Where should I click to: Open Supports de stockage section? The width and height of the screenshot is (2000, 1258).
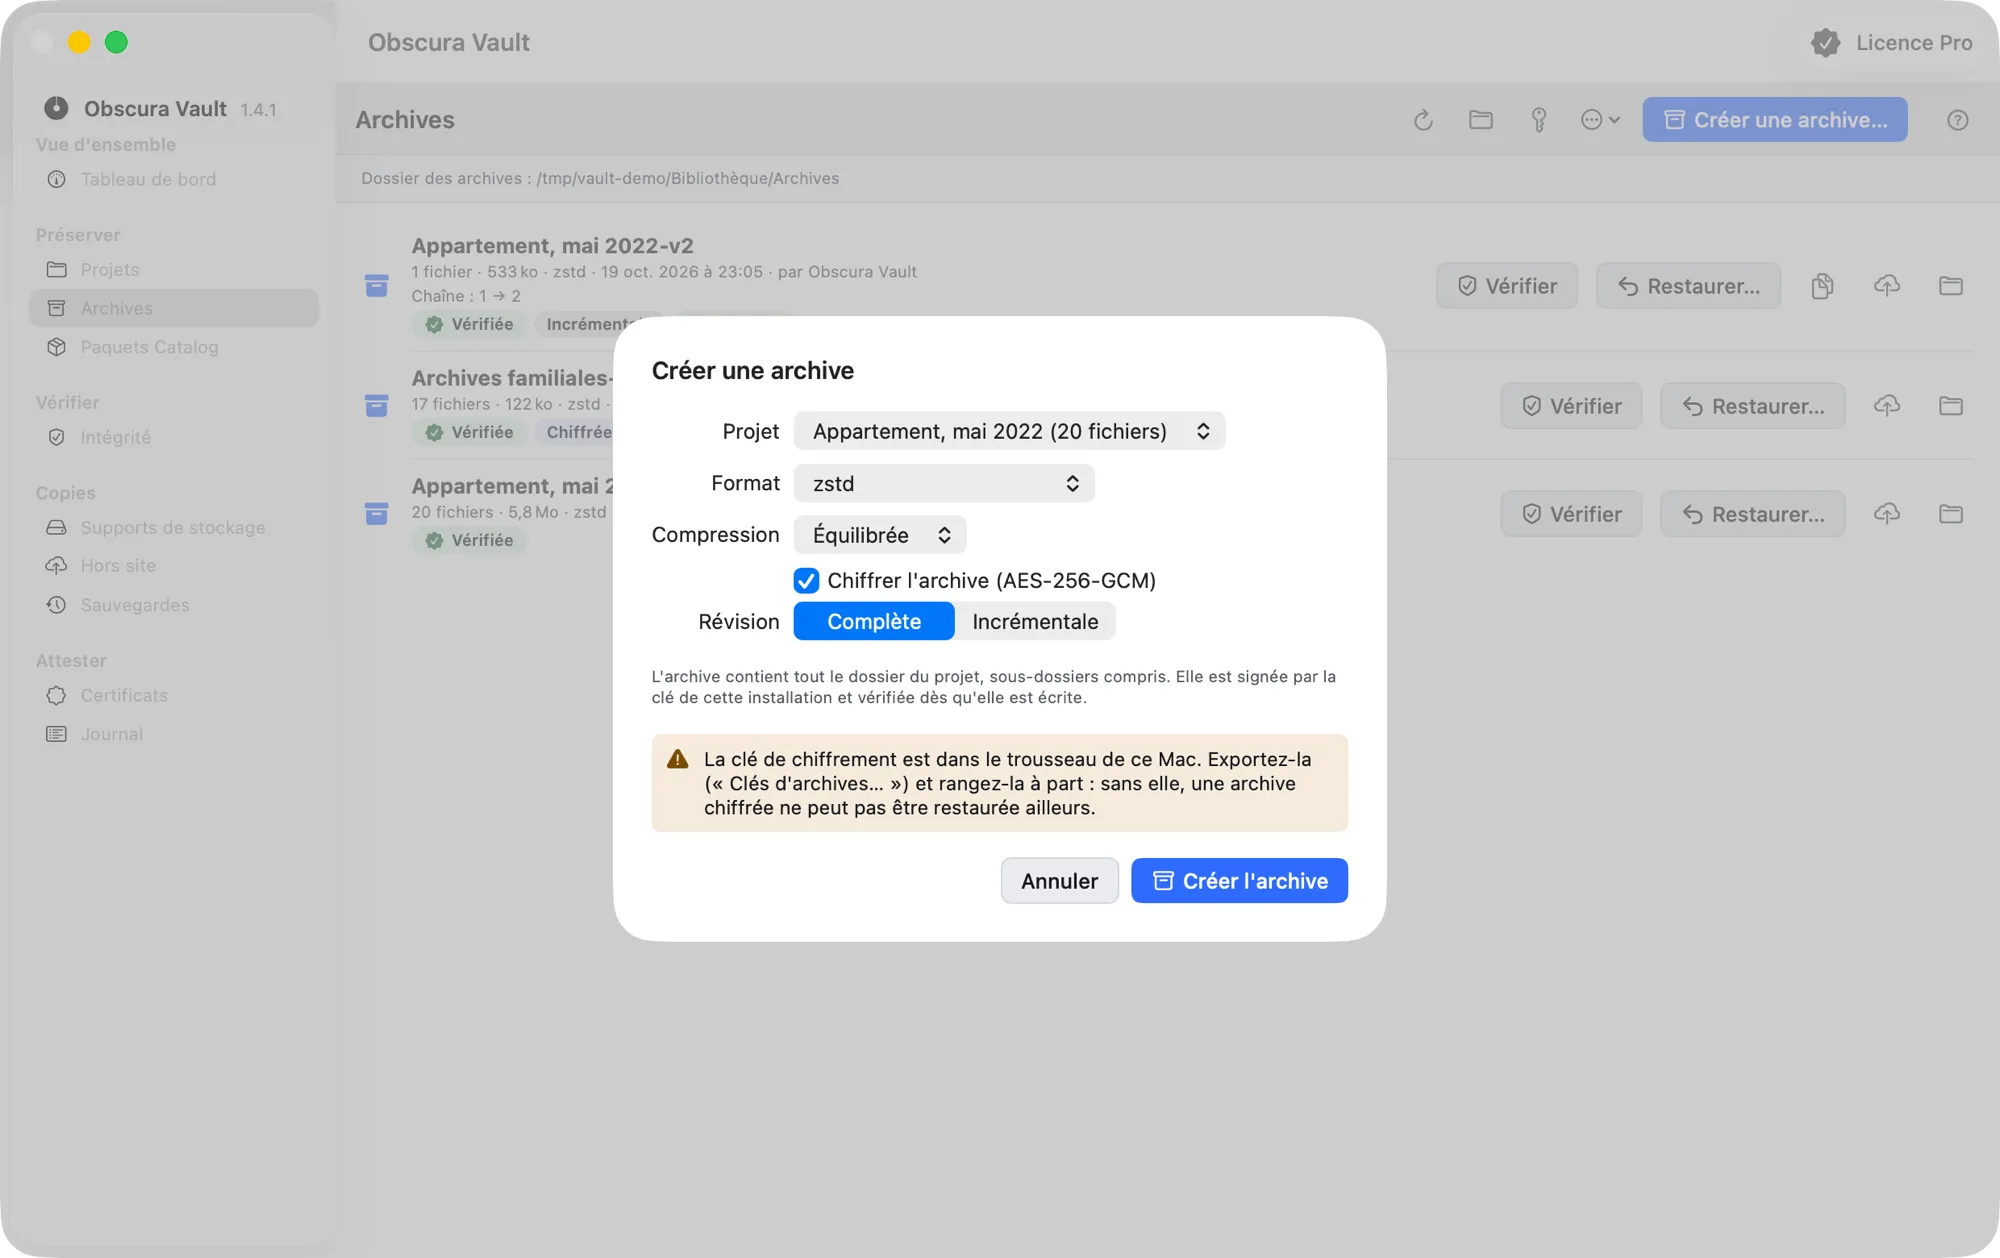coord(174,527)
